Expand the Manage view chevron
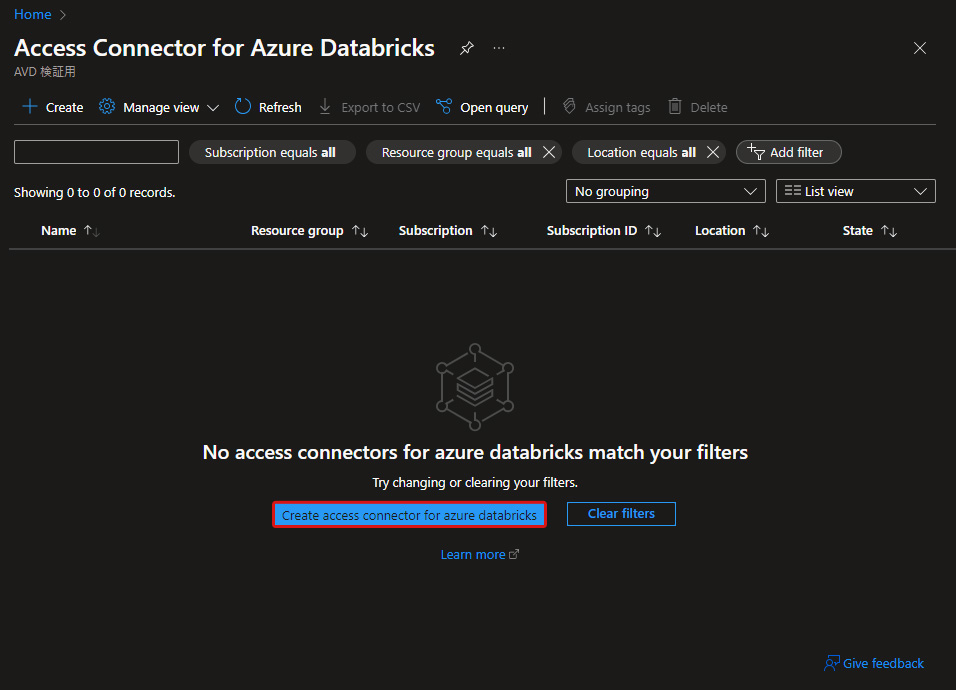 213,108
